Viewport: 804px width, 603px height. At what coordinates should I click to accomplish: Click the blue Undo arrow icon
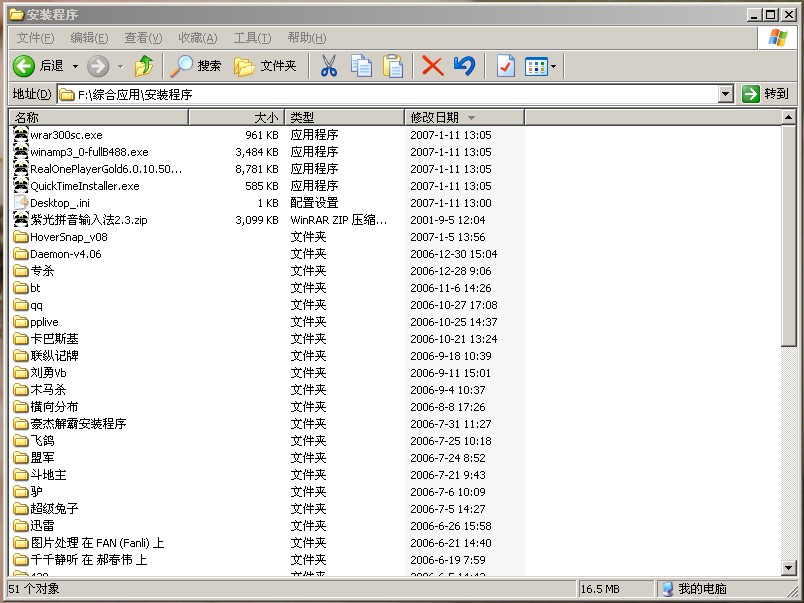click(464, 66)
